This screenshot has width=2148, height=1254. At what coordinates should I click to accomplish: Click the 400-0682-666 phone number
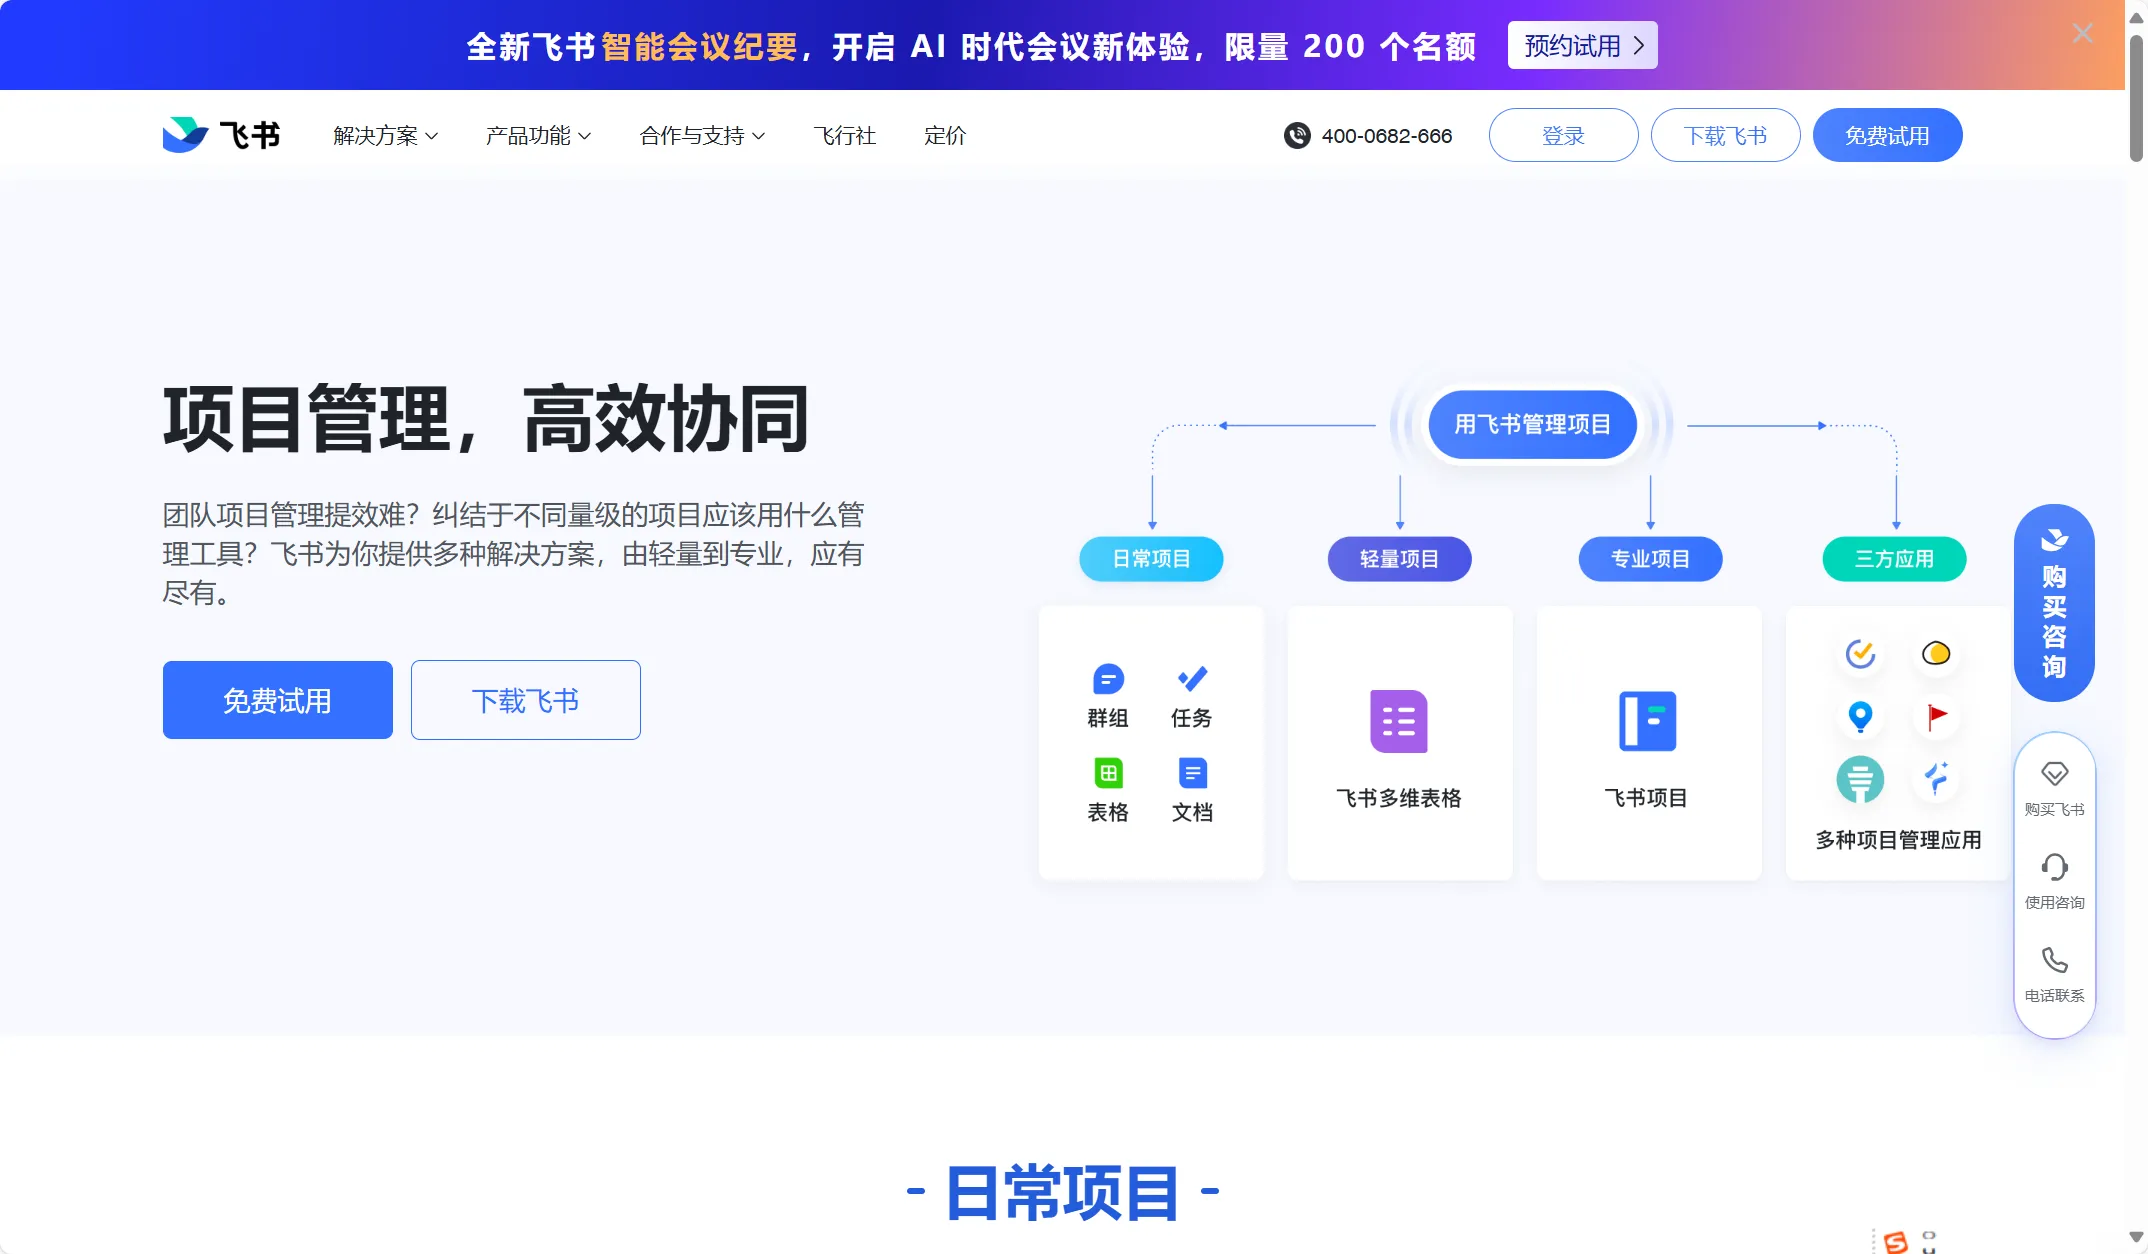pos(1387,136)
